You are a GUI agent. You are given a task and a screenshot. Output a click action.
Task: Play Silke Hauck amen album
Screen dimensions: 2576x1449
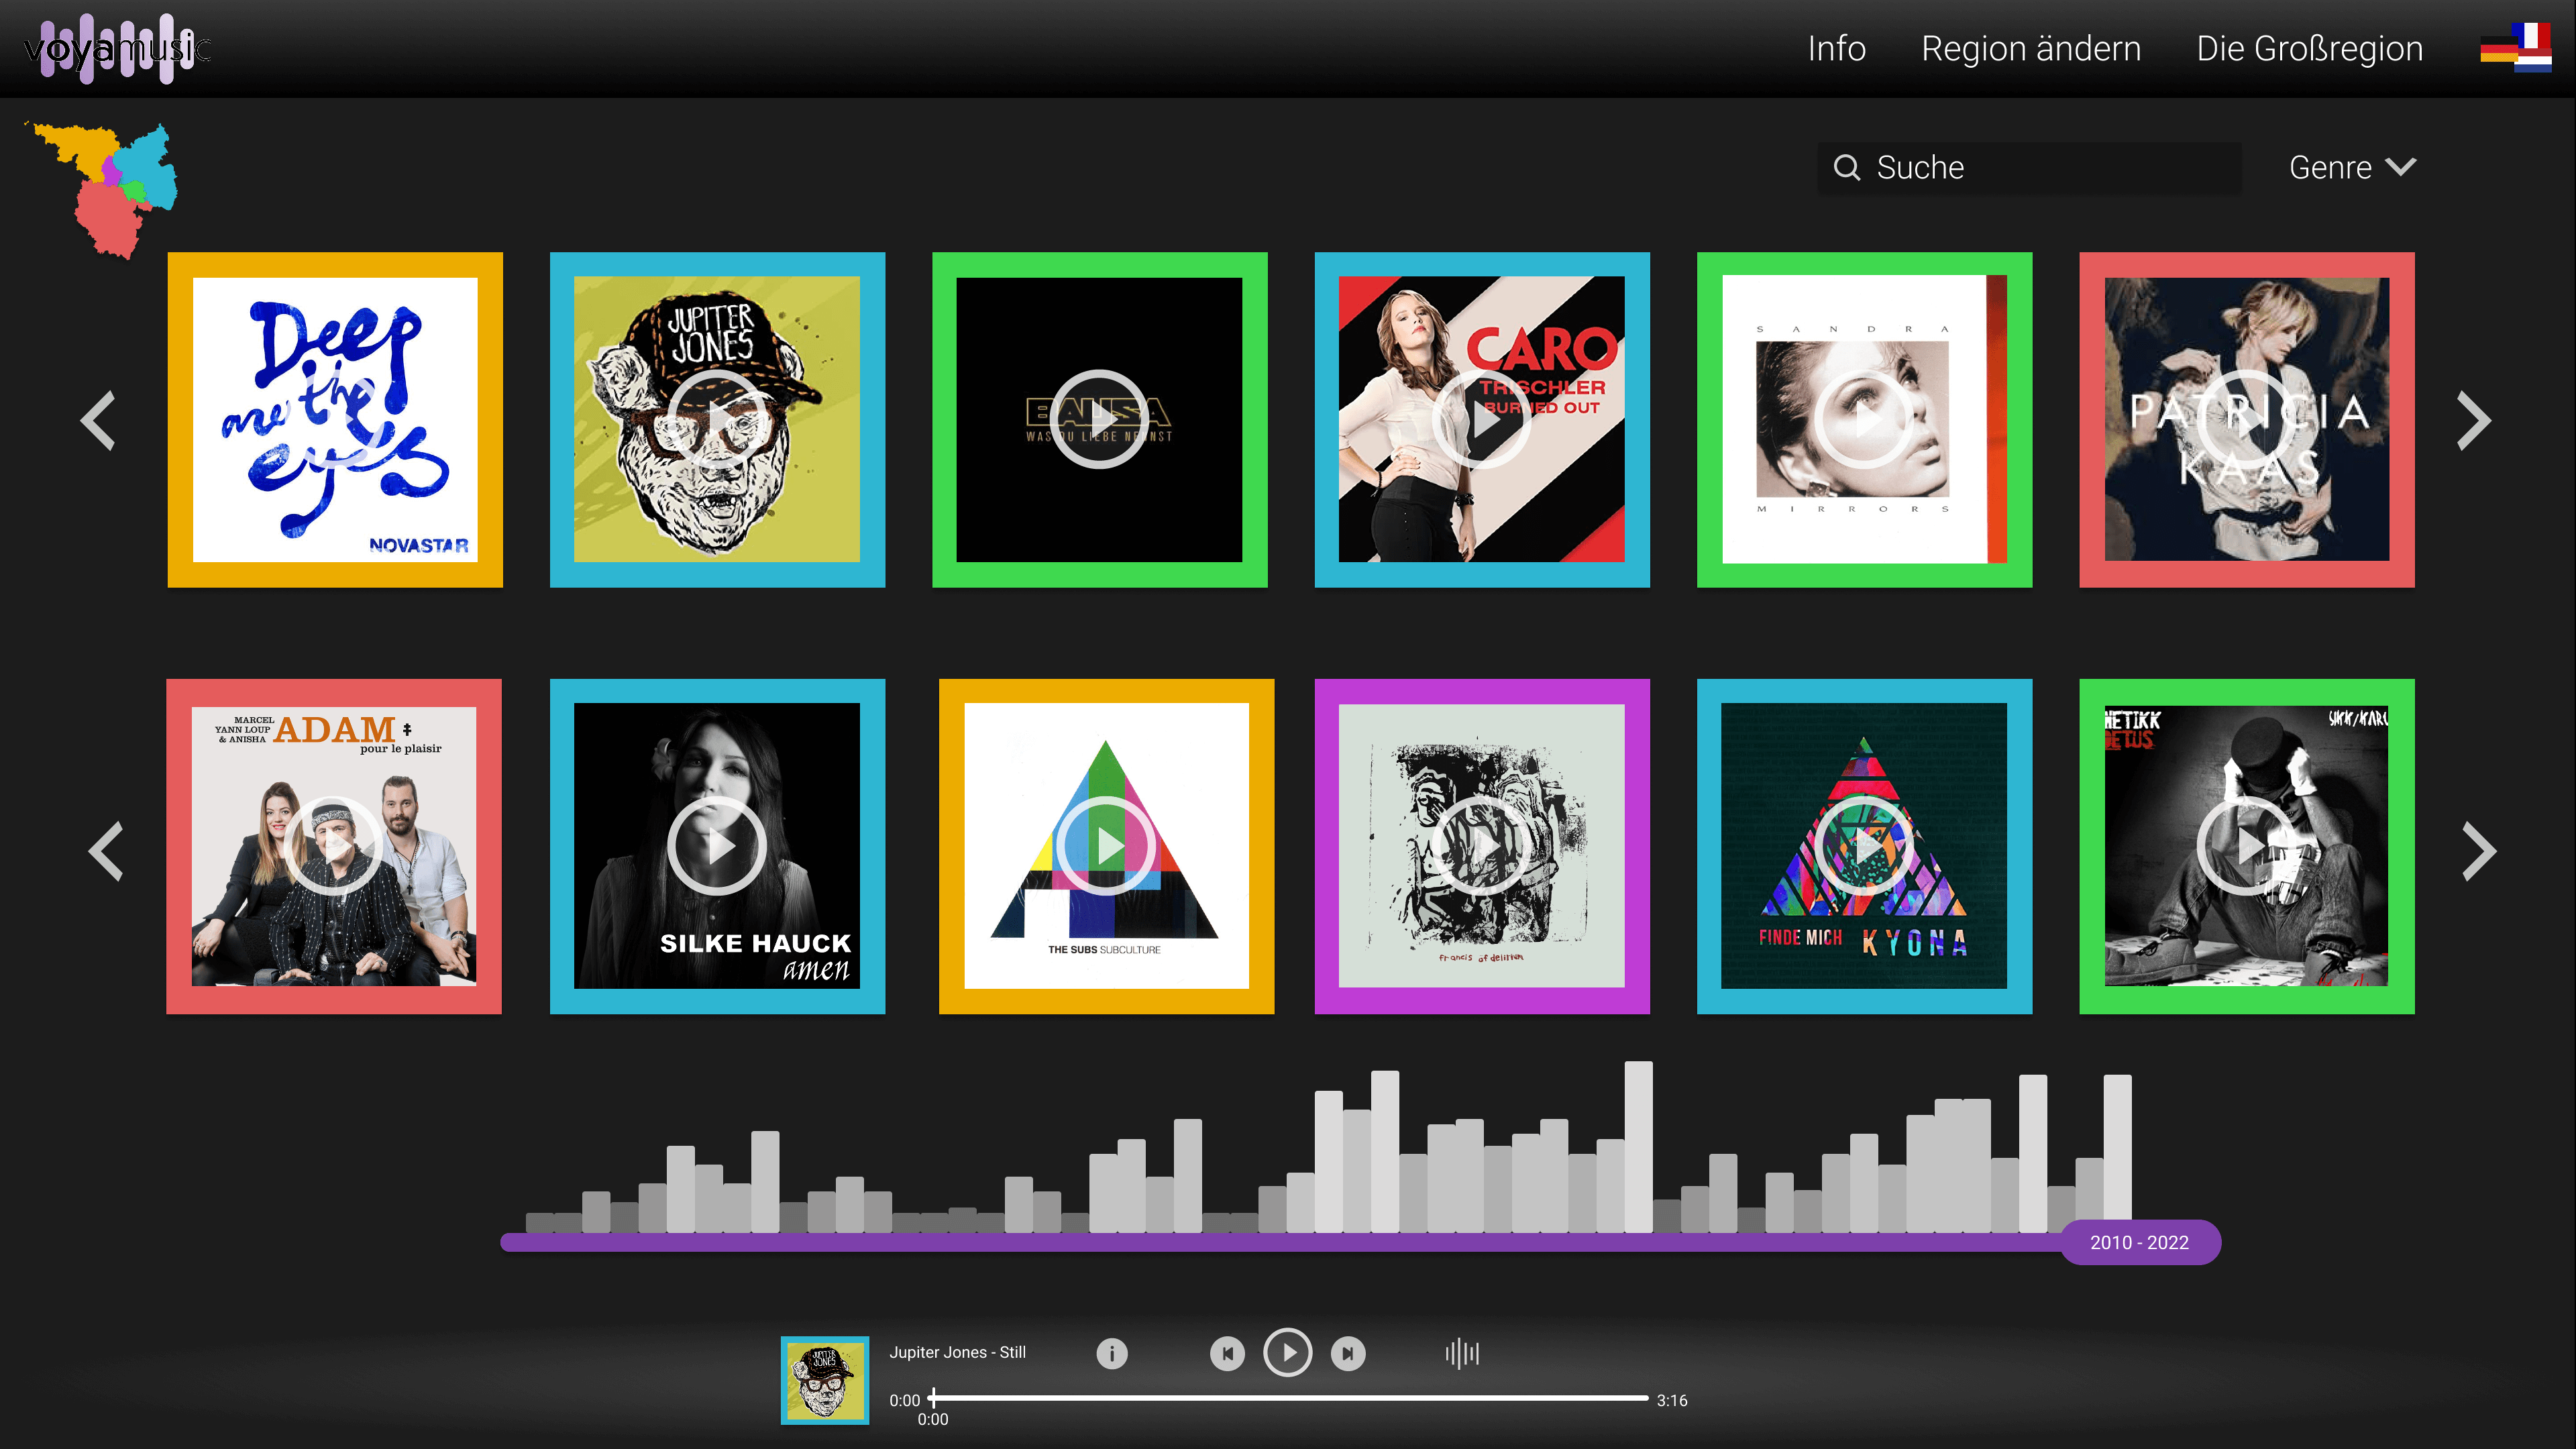click(x=716, y=846)
